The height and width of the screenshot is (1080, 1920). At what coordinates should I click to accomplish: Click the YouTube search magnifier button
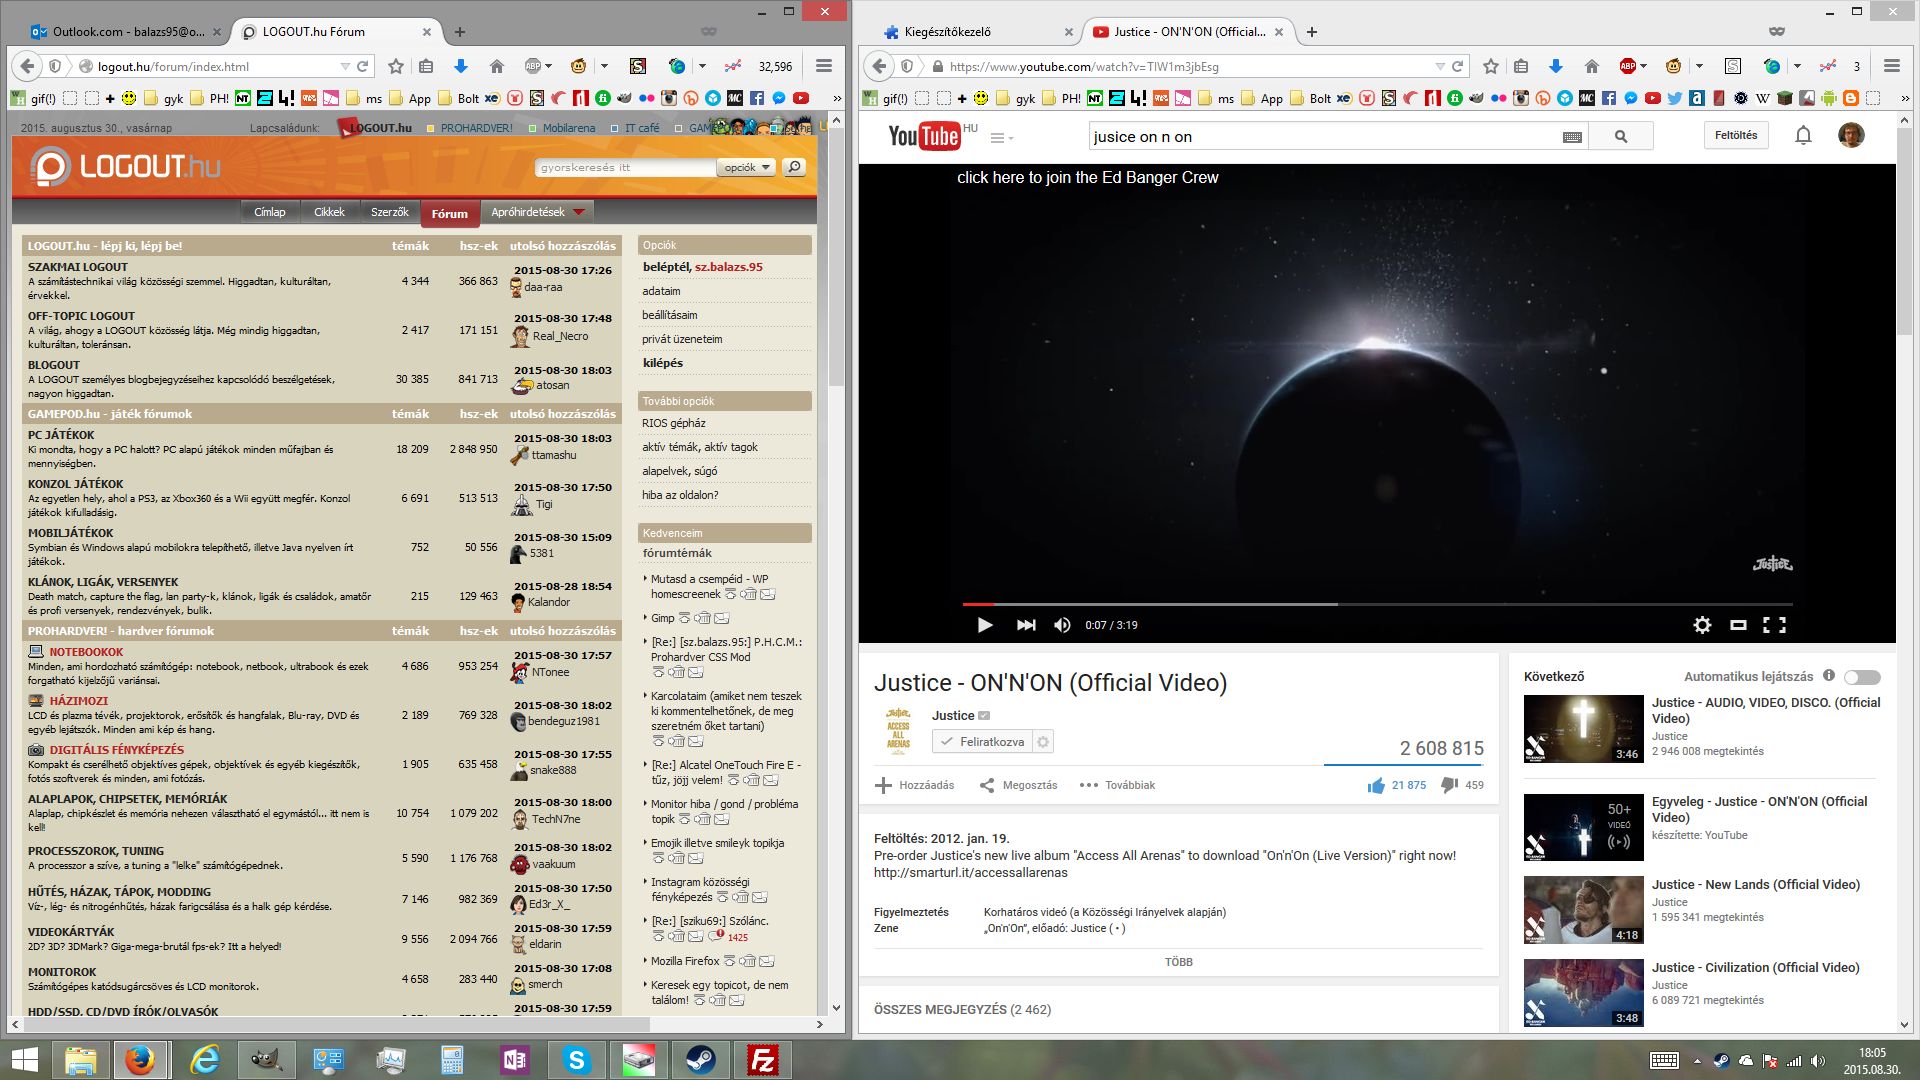[x=1620, y=137]
